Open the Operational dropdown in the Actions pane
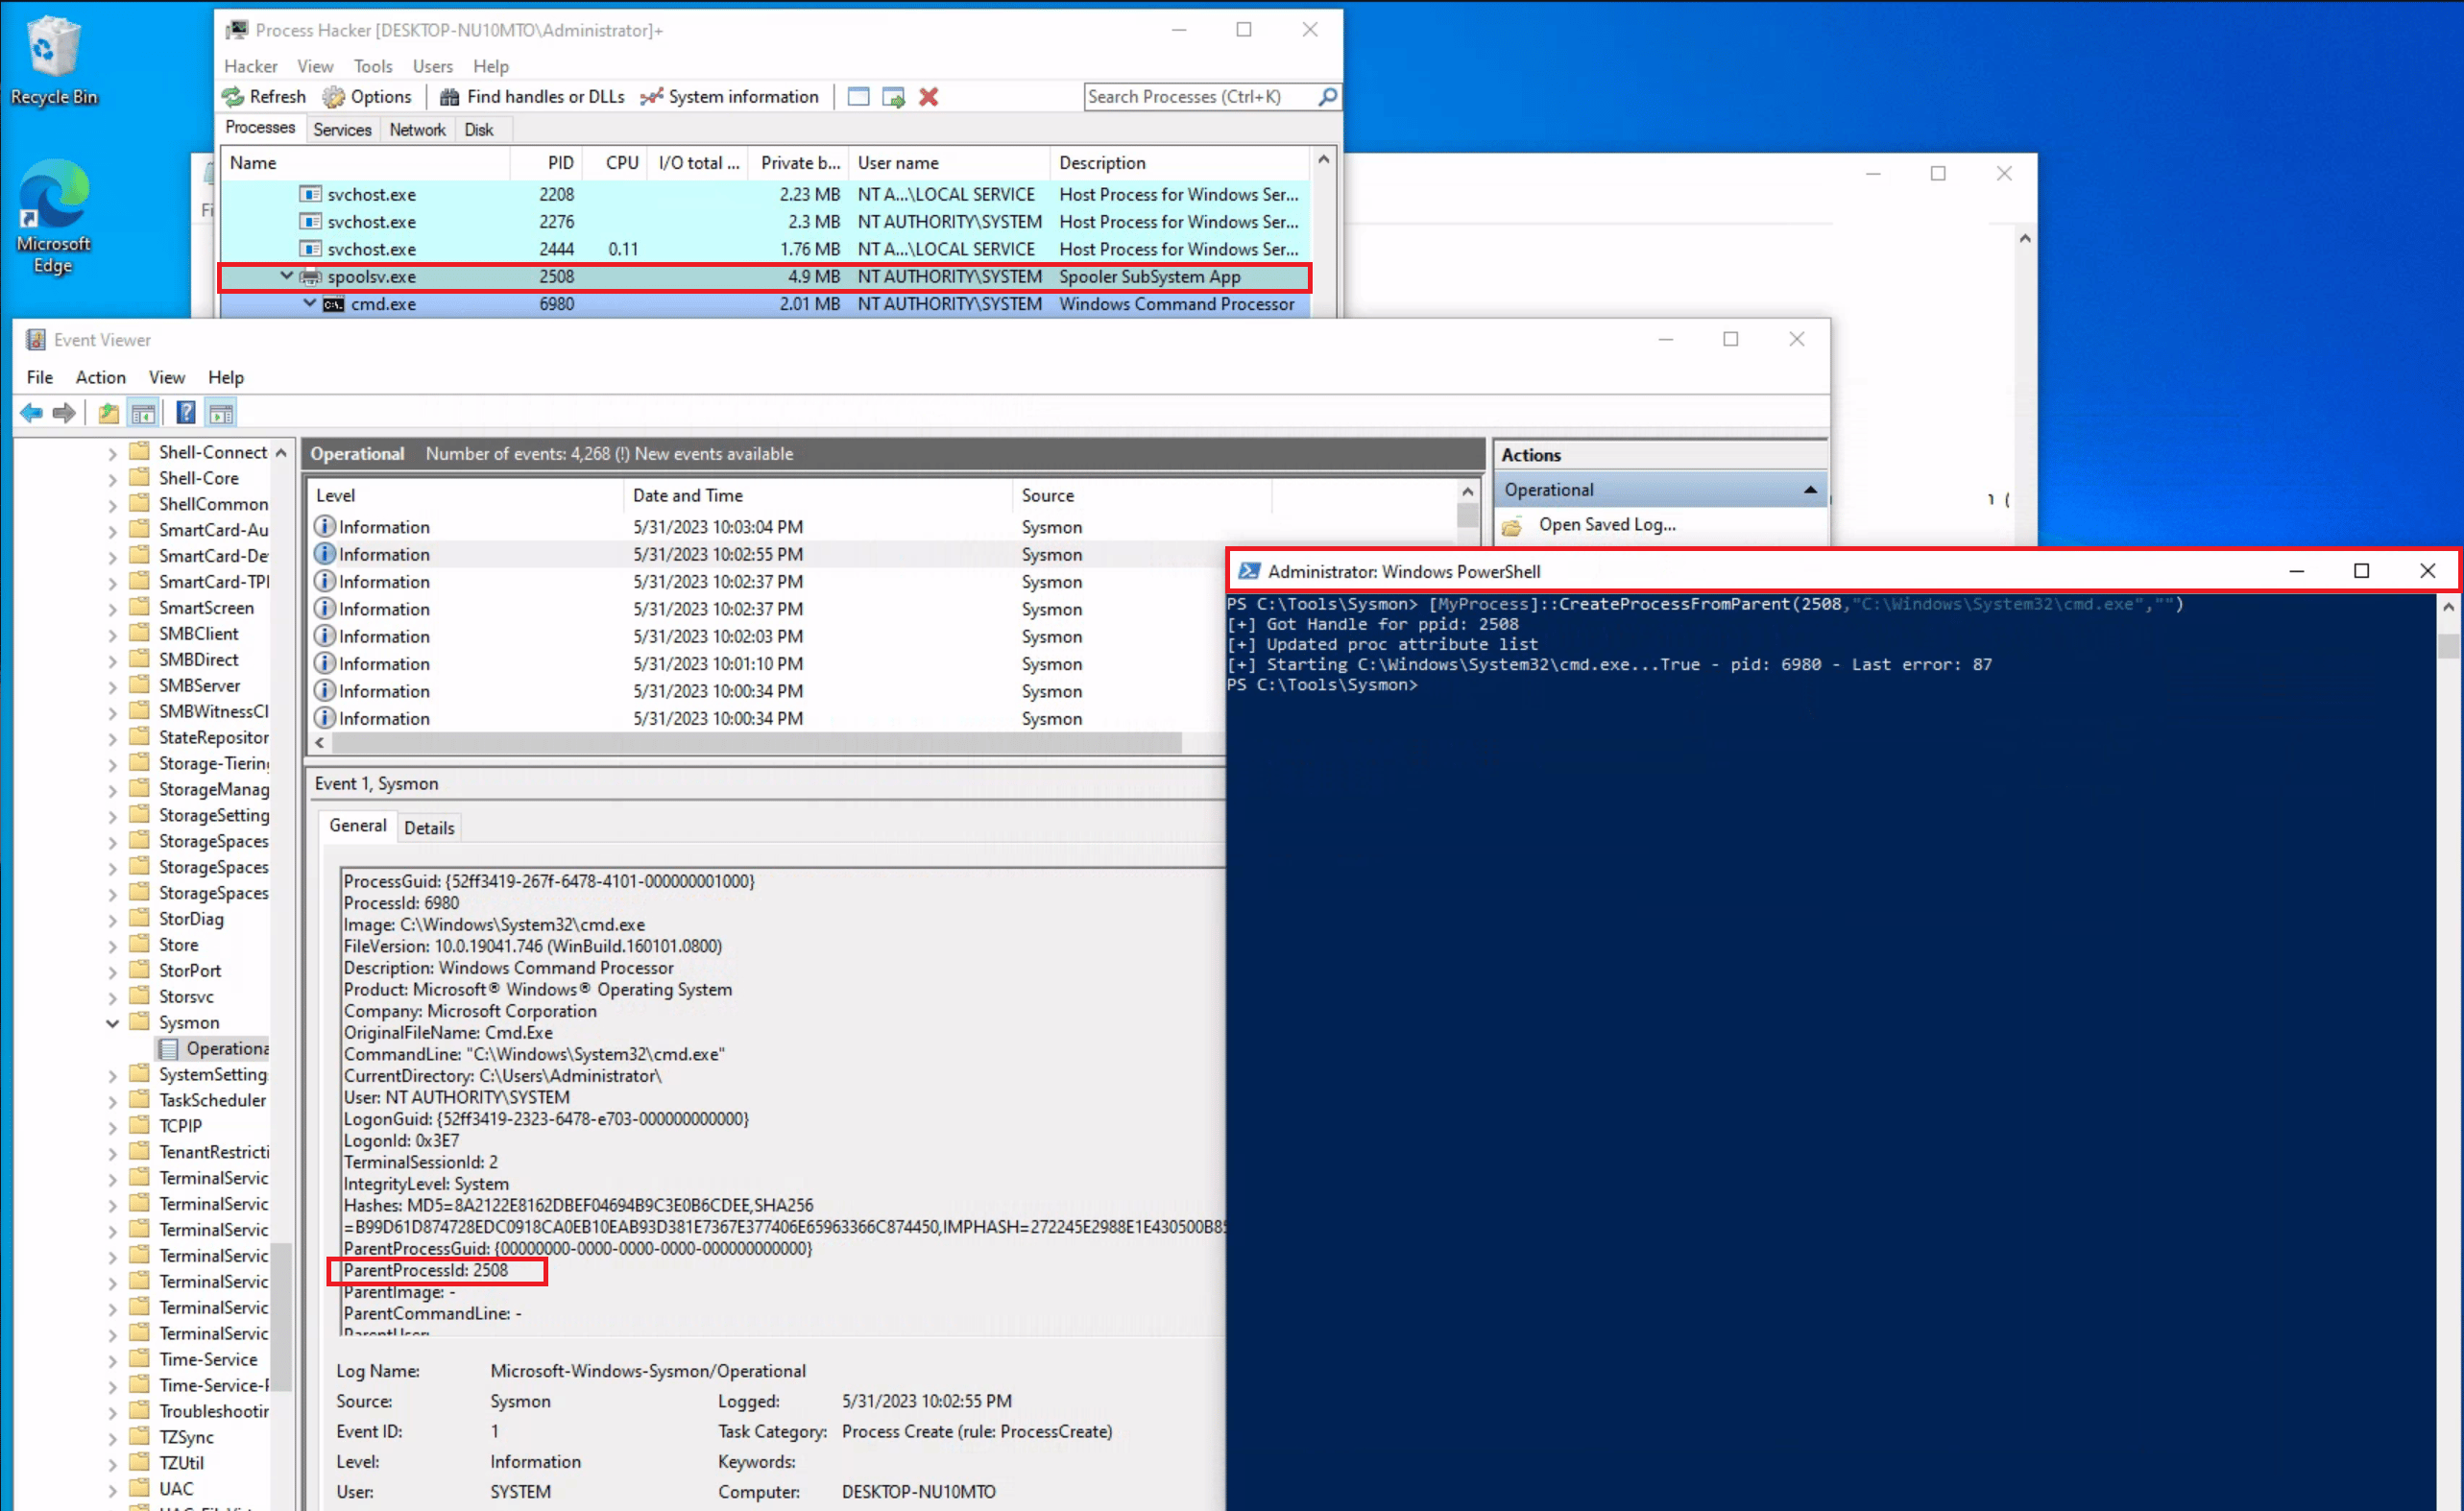Screen dimensions: 2464x1511 [1810, 489]
